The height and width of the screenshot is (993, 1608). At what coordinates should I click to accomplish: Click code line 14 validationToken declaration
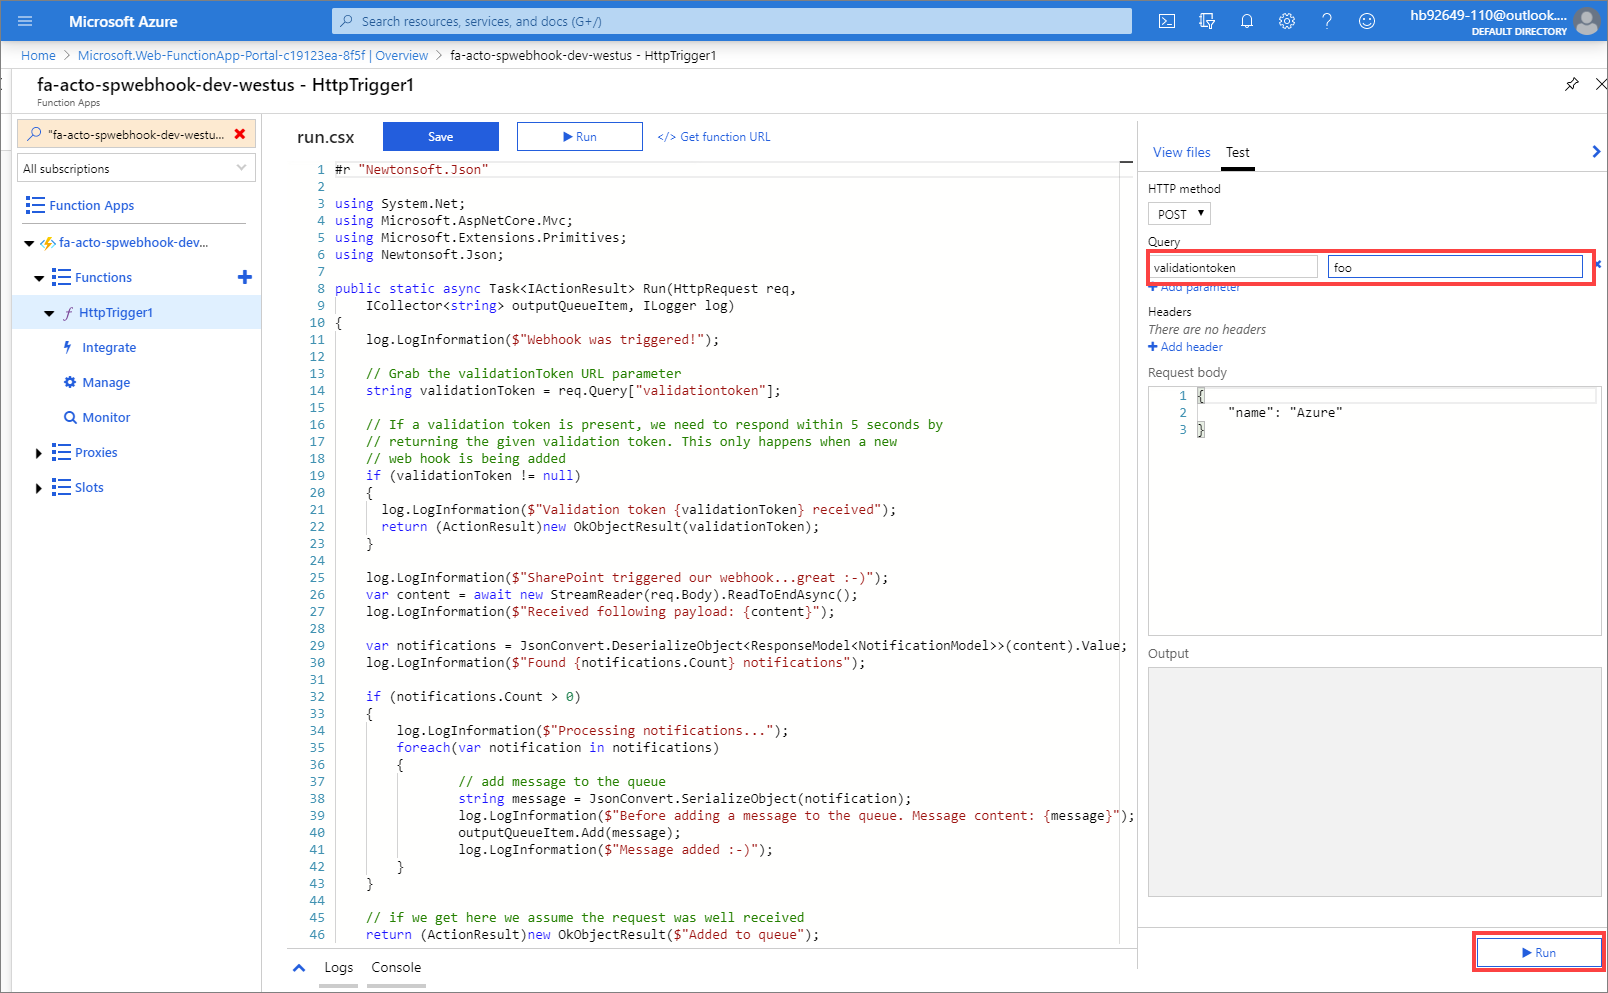point(573,390)
